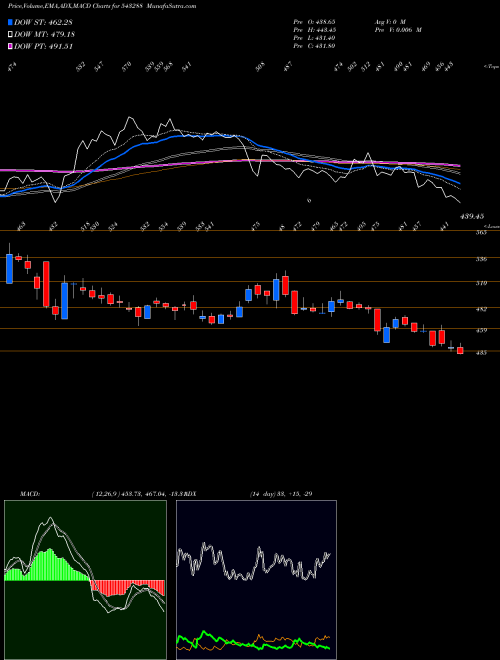
Task: Click the 482 price level label
Action: (481, 309)
